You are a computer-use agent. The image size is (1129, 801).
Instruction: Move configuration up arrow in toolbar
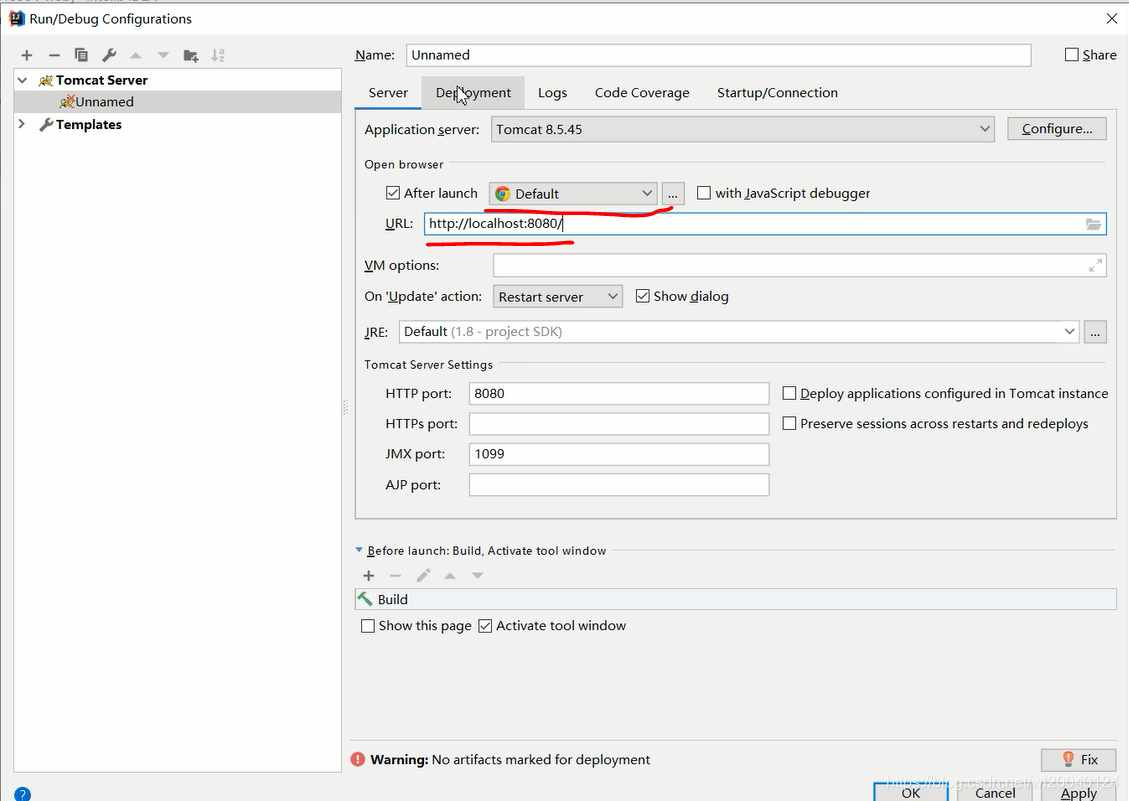coord(135,55)
